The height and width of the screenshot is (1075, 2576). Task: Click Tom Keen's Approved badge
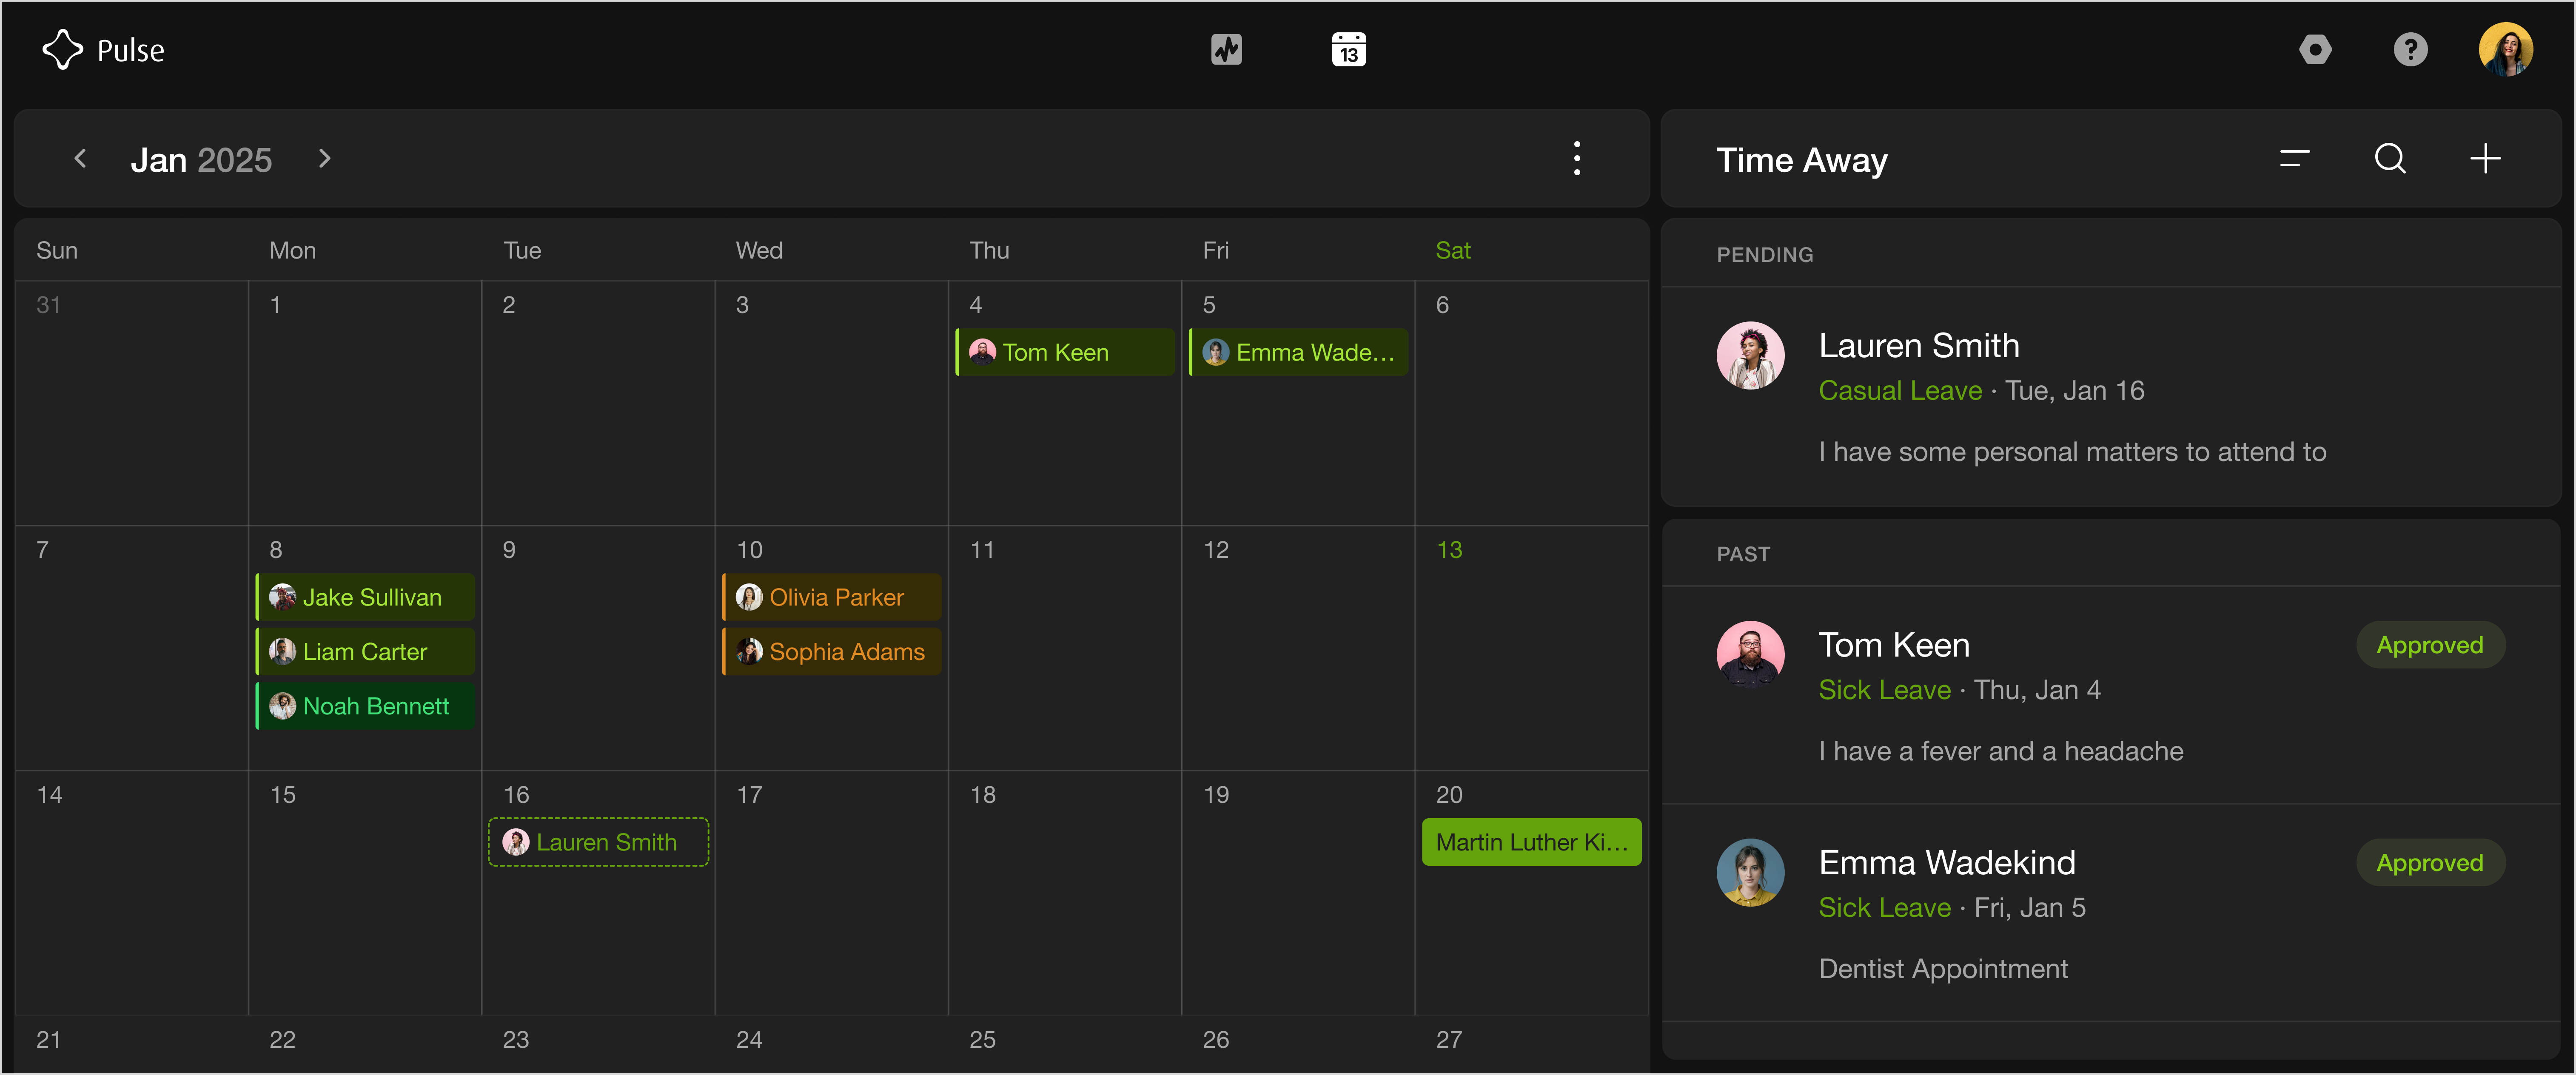click(2430, 645)
